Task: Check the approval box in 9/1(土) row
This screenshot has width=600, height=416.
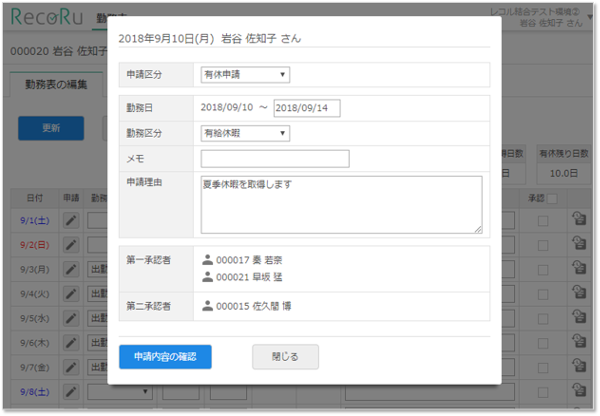Action: tap(543, 221)
